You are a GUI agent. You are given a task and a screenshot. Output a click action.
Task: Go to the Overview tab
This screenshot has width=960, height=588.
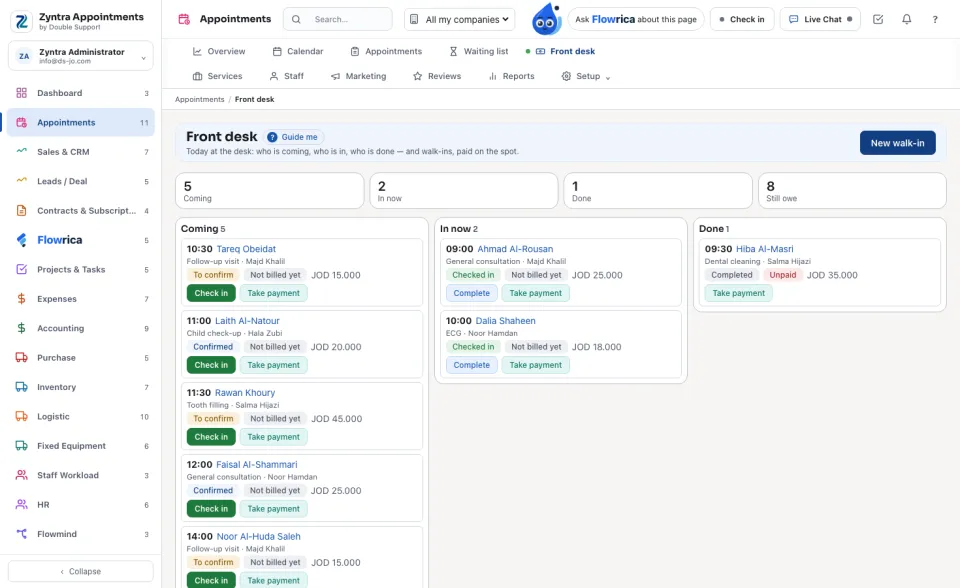[x=219, y=51]
